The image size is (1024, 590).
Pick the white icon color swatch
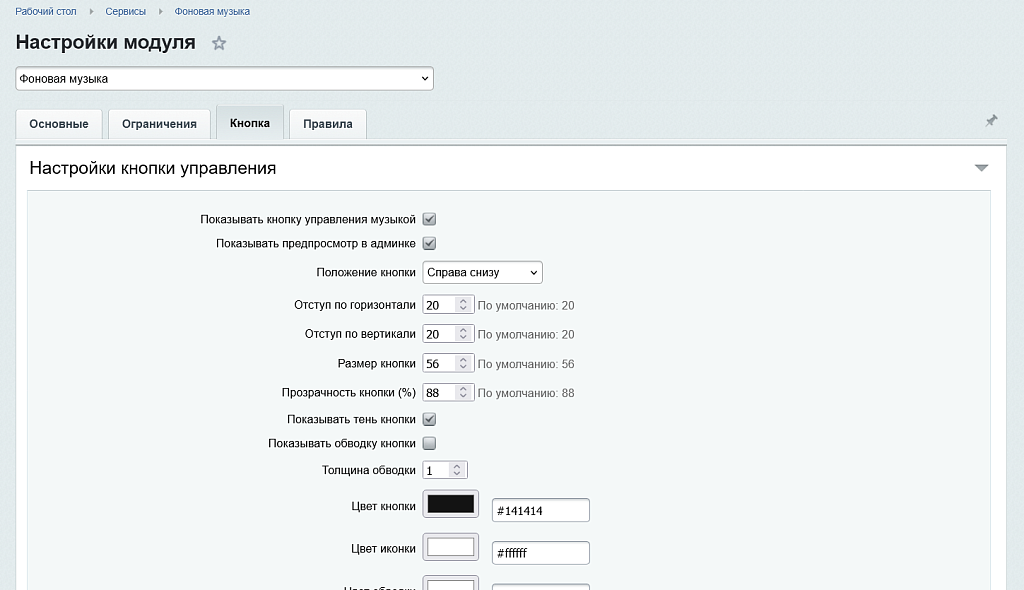[451, 547]
